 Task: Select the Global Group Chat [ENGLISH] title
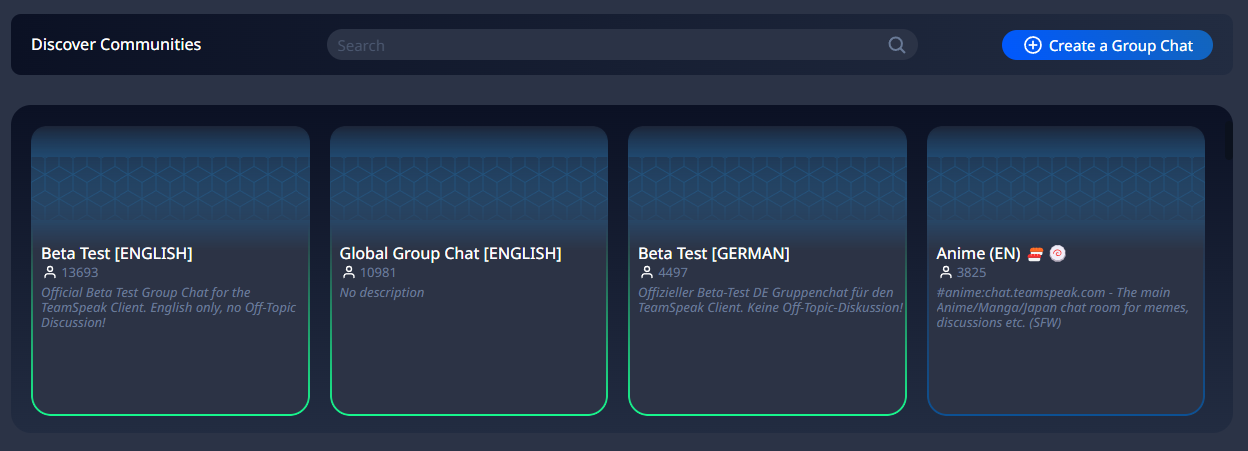coord(451,254)
